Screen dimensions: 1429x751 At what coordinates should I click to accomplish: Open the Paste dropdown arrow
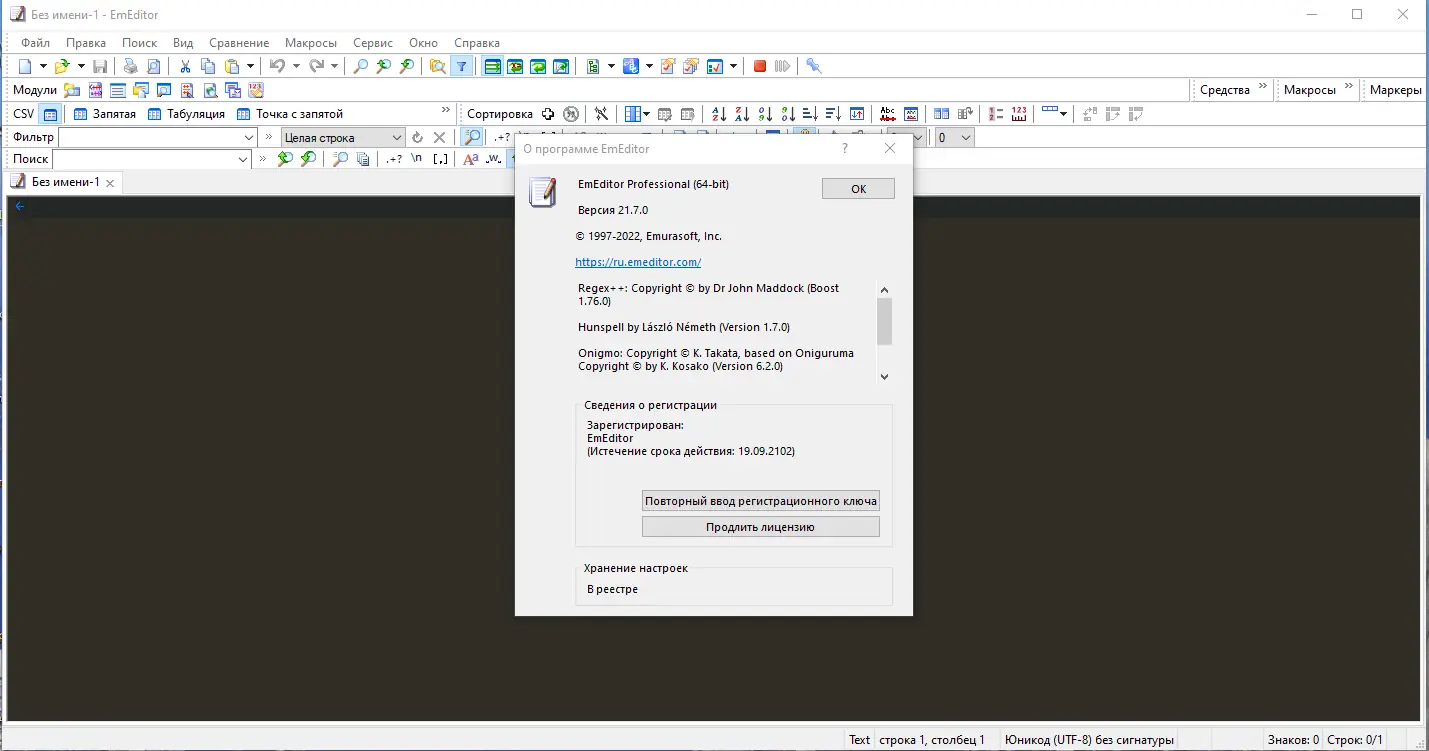coord(248,65)
